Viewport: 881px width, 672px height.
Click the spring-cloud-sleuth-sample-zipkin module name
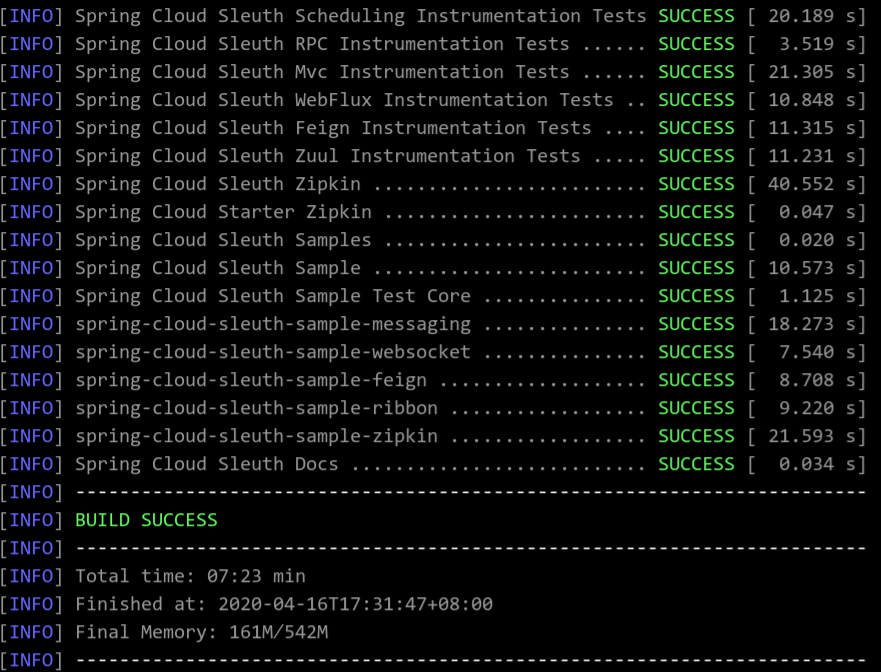[256, 437]
